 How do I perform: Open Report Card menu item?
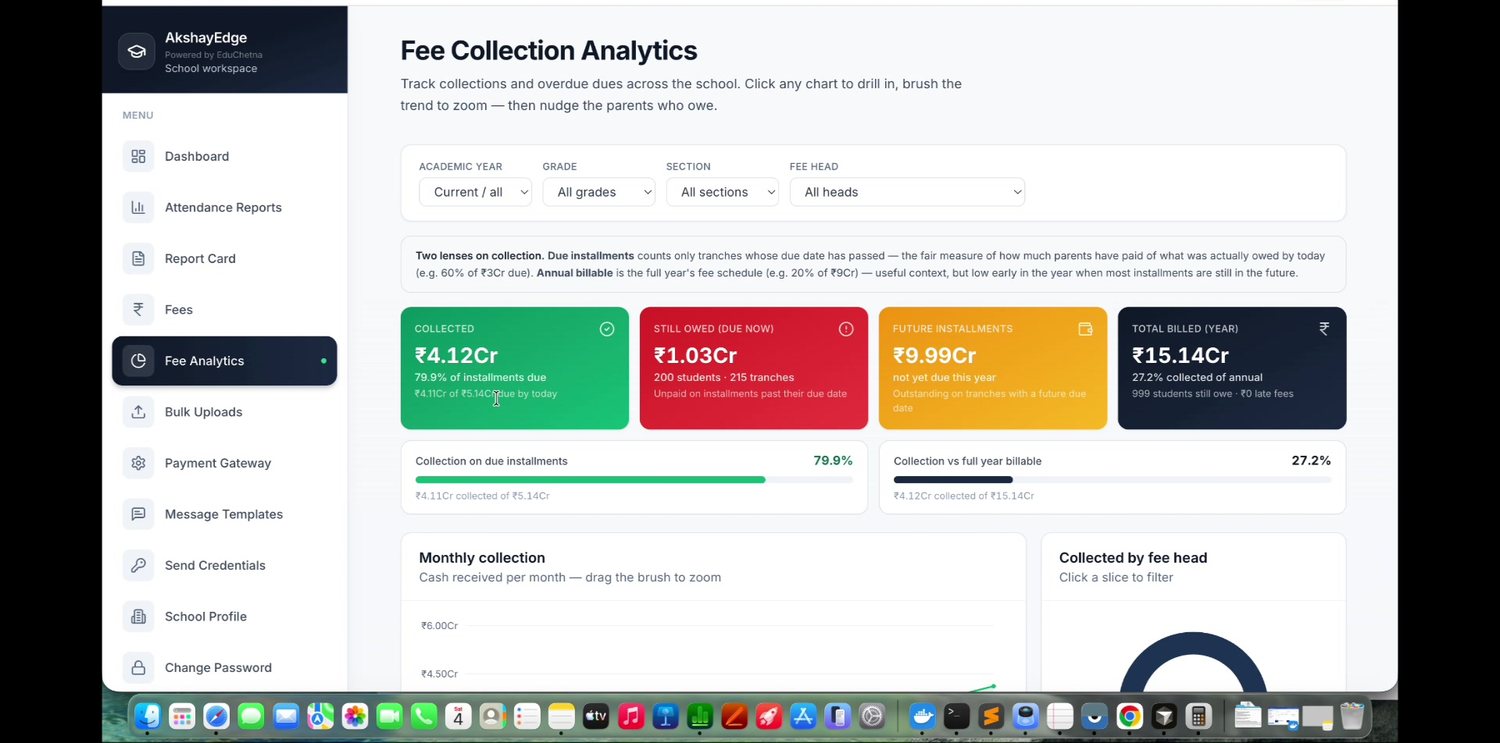pyautogui.click(x=224, y=258)
